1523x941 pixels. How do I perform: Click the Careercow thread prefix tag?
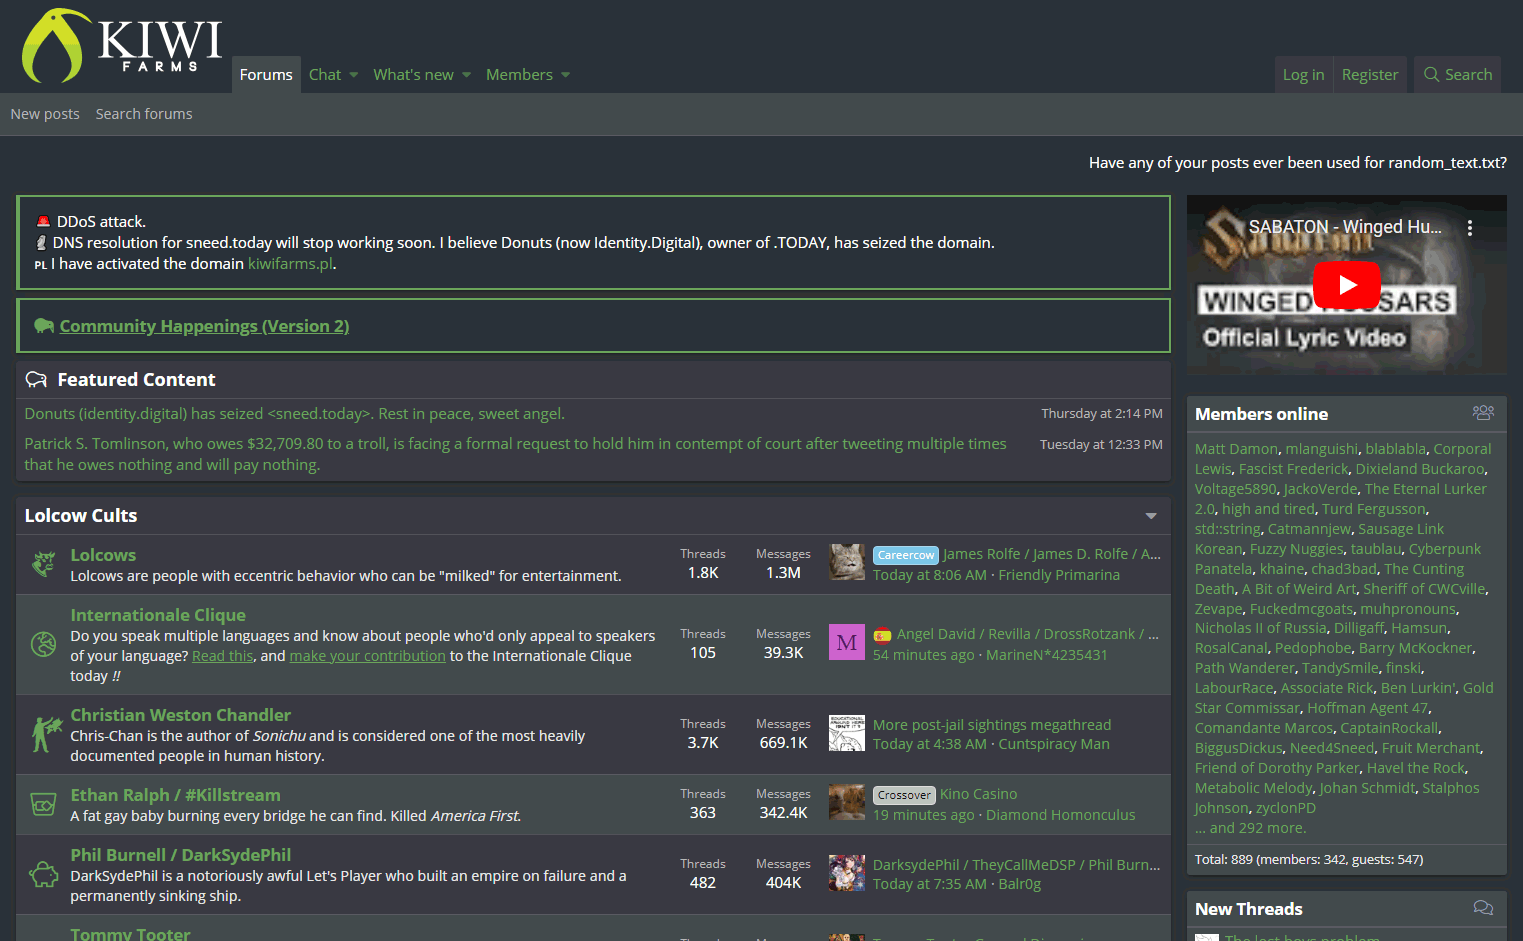click(x=906, y=555)
